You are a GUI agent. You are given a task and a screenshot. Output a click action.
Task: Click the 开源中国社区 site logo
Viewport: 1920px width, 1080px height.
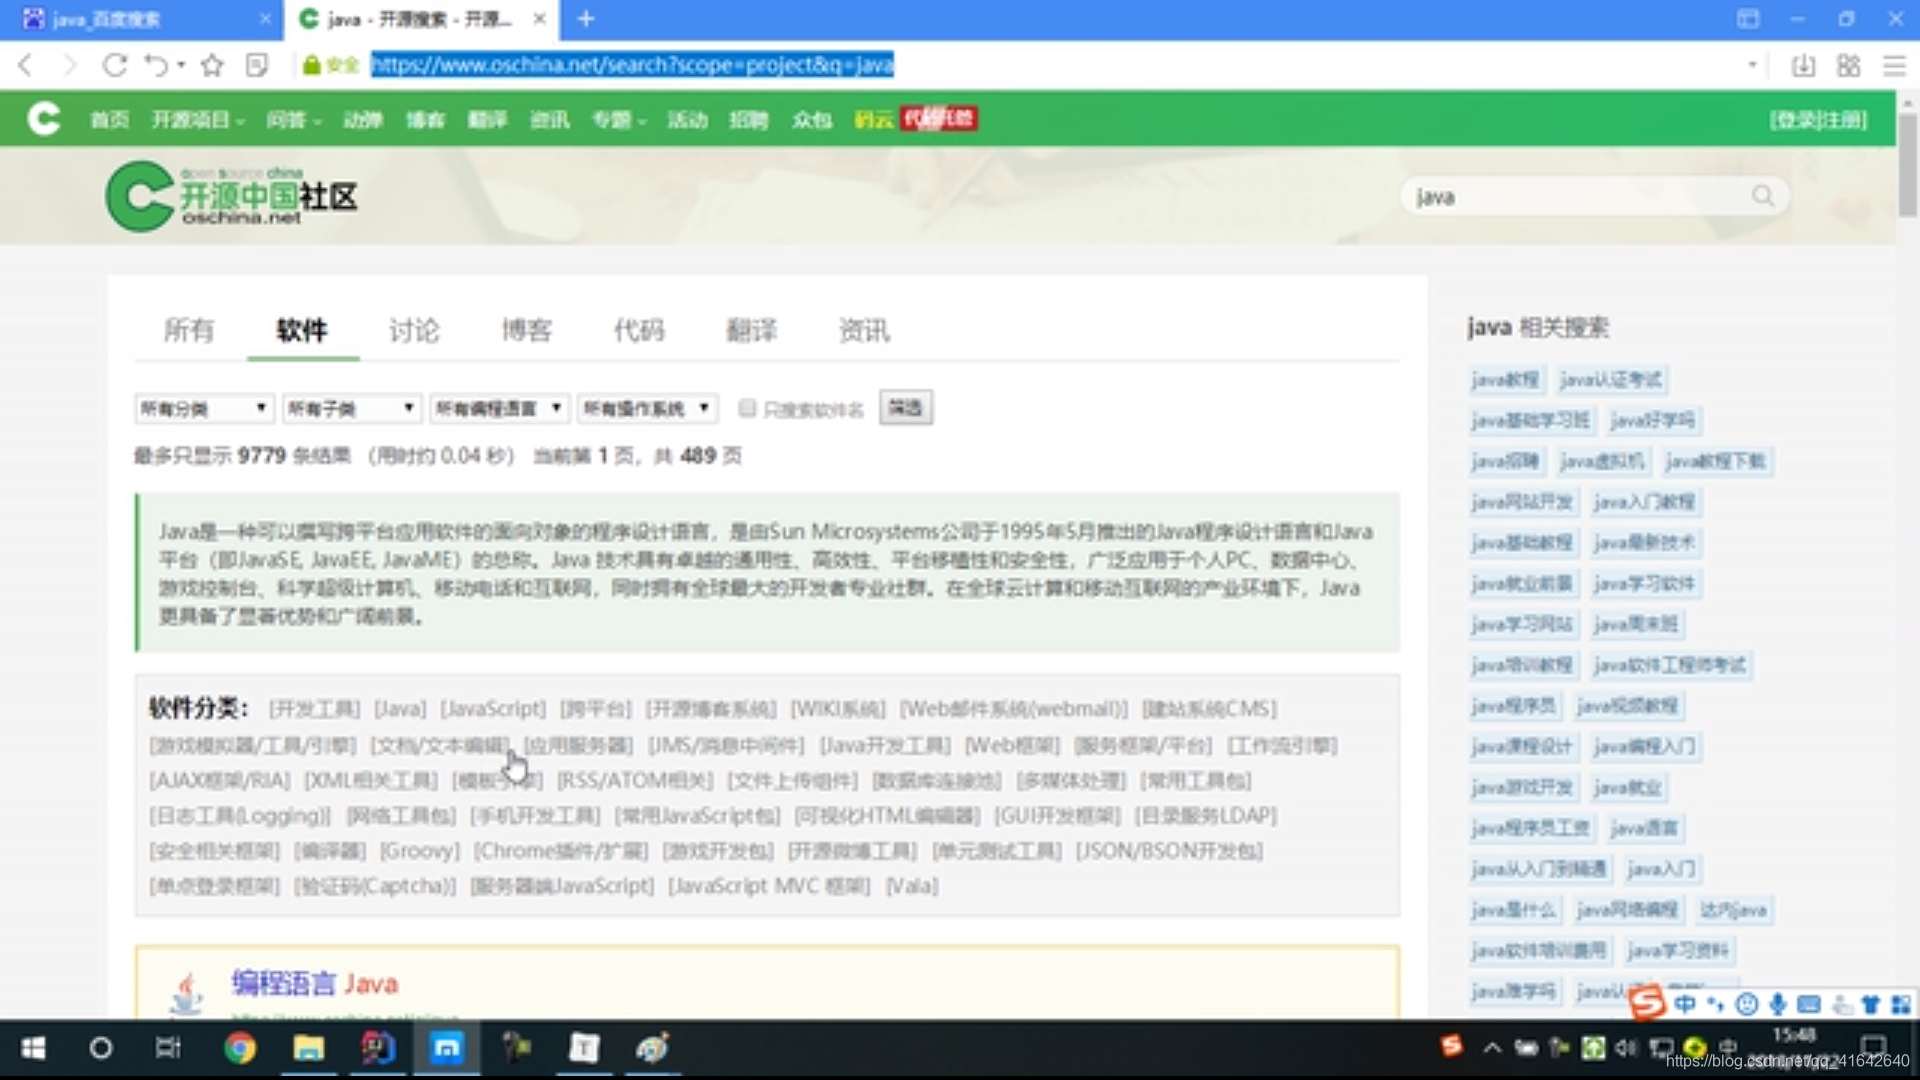(232, 196)
